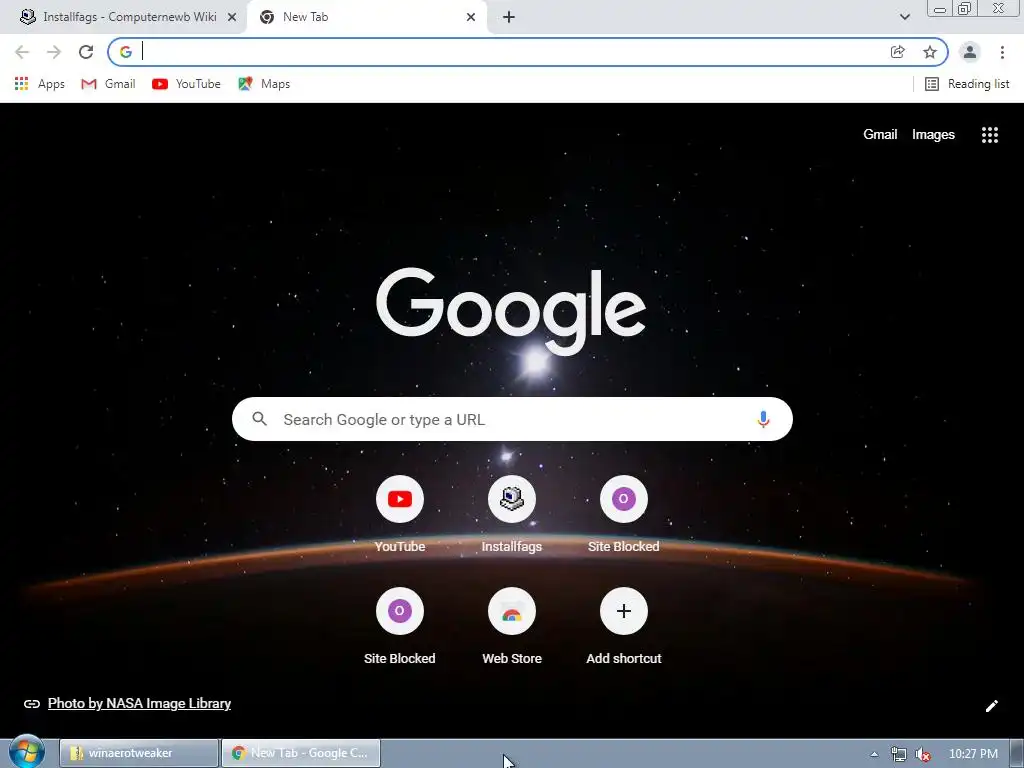
Task: Open the Reading list
Action: (967, 84)
